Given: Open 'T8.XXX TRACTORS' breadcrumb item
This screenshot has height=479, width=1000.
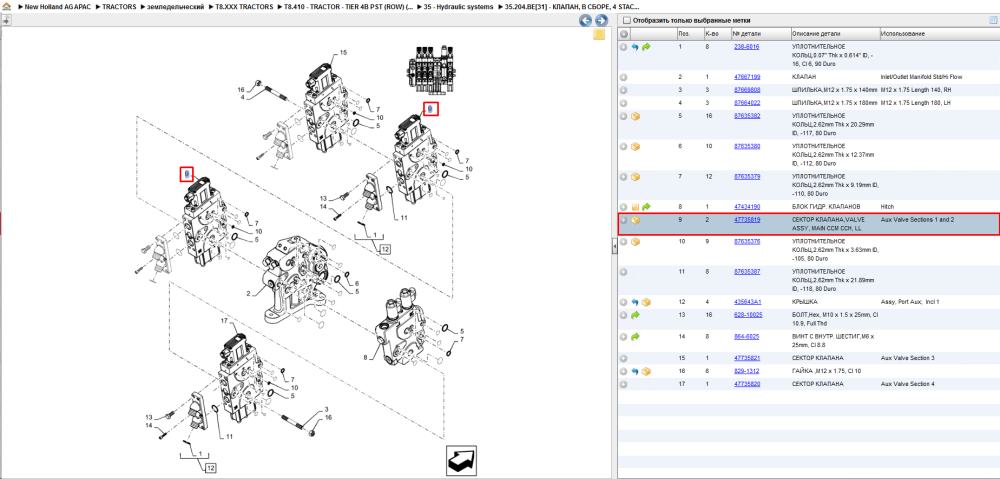Looking at the screenshot, I should [x=244, y=6].
